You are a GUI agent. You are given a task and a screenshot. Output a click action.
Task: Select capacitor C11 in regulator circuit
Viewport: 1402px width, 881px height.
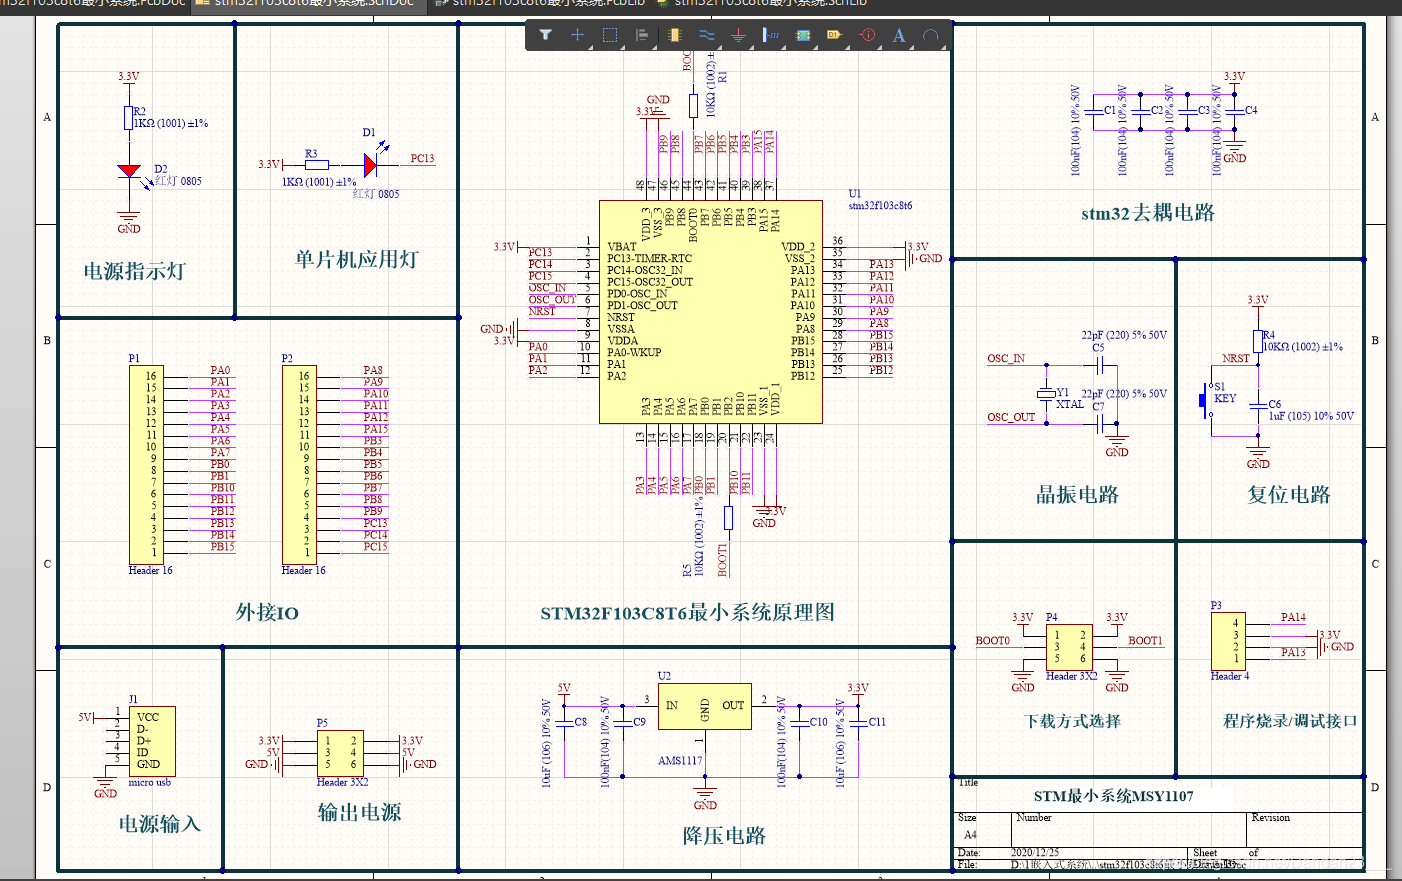point(858,721)
